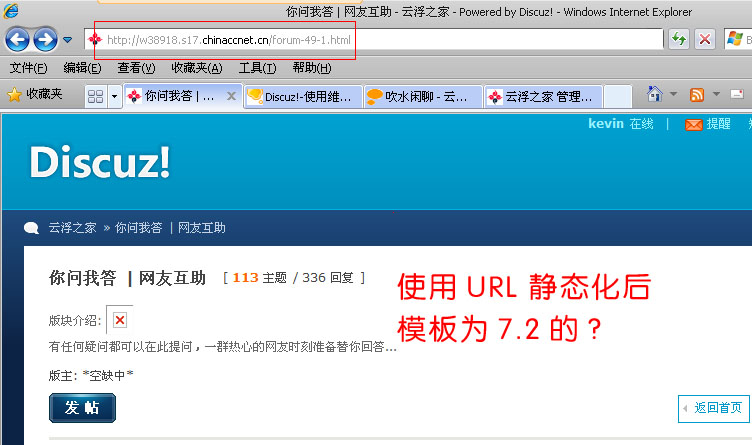This screenshot has width=752, height=445.
Task: Click the kevin username link
Action: (x=606, y=124)
